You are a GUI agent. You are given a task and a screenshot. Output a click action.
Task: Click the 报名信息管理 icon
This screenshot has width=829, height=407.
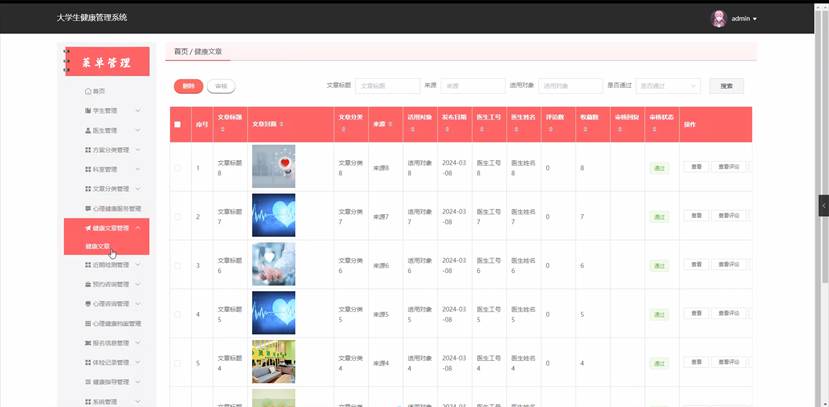(88, 343)
